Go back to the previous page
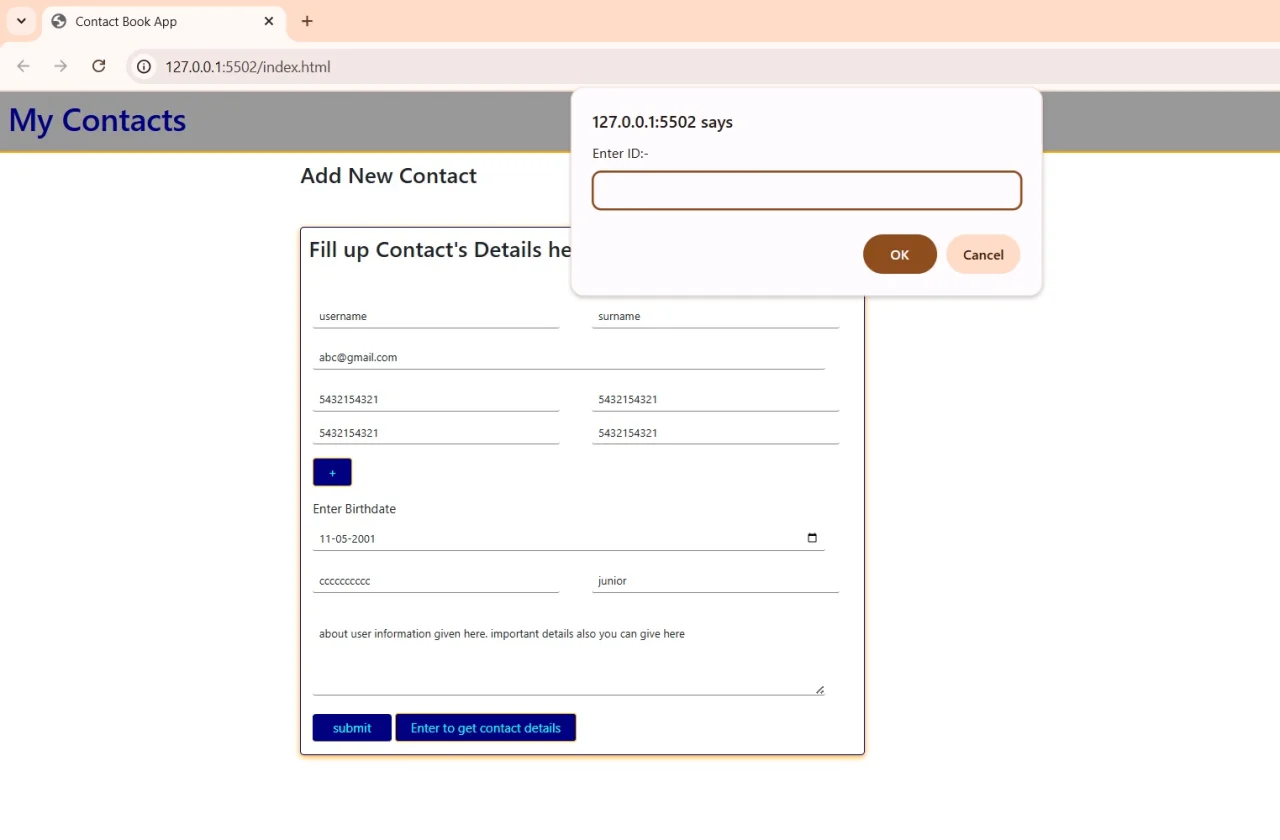 click(23, 66)
